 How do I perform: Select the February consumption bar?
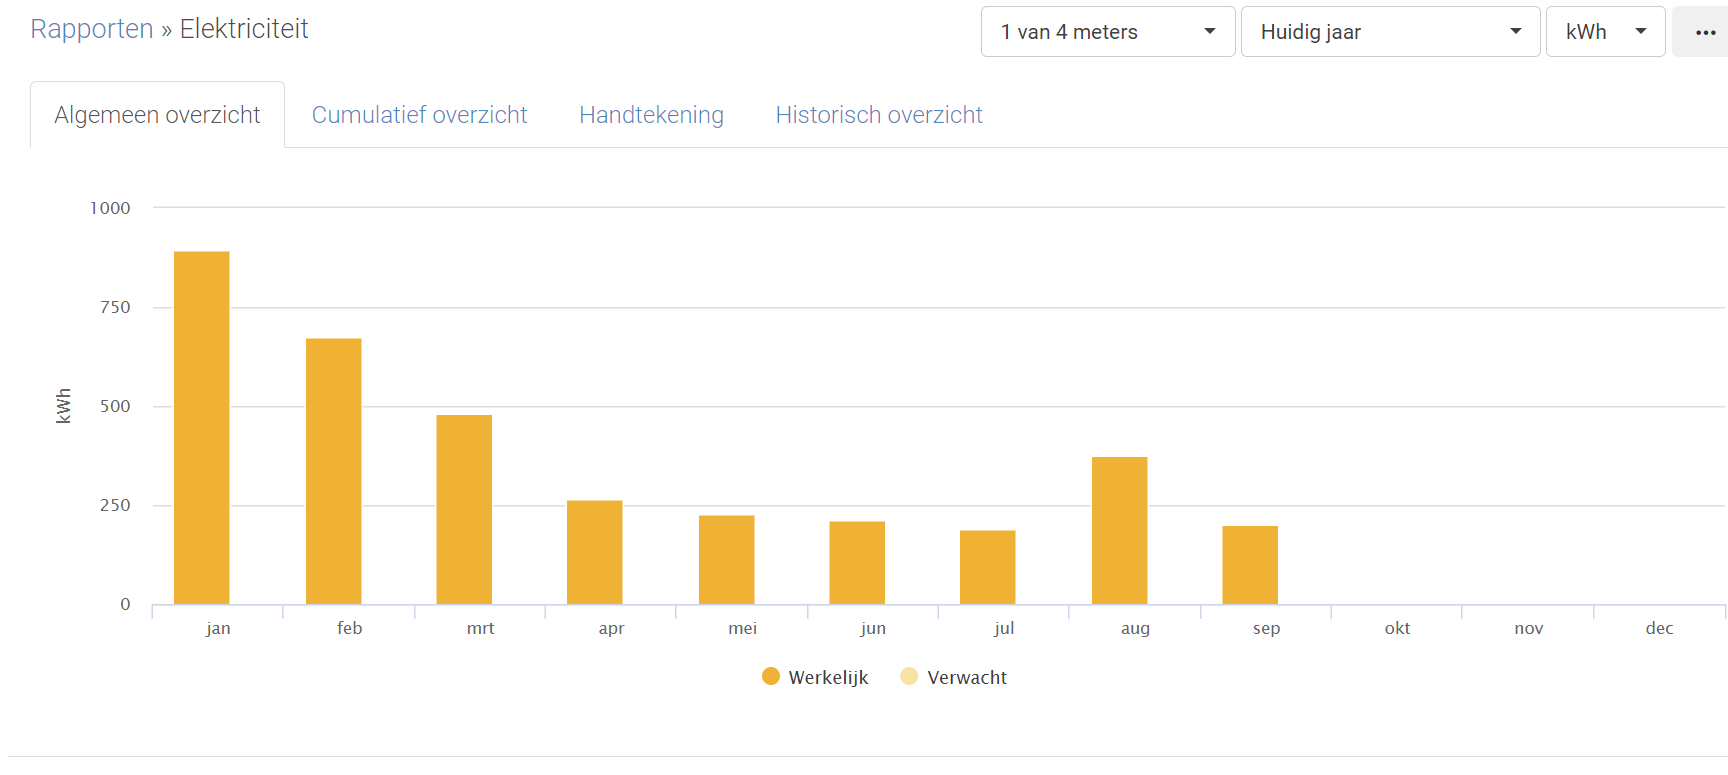pyautogui.click(x=333, y=471)
